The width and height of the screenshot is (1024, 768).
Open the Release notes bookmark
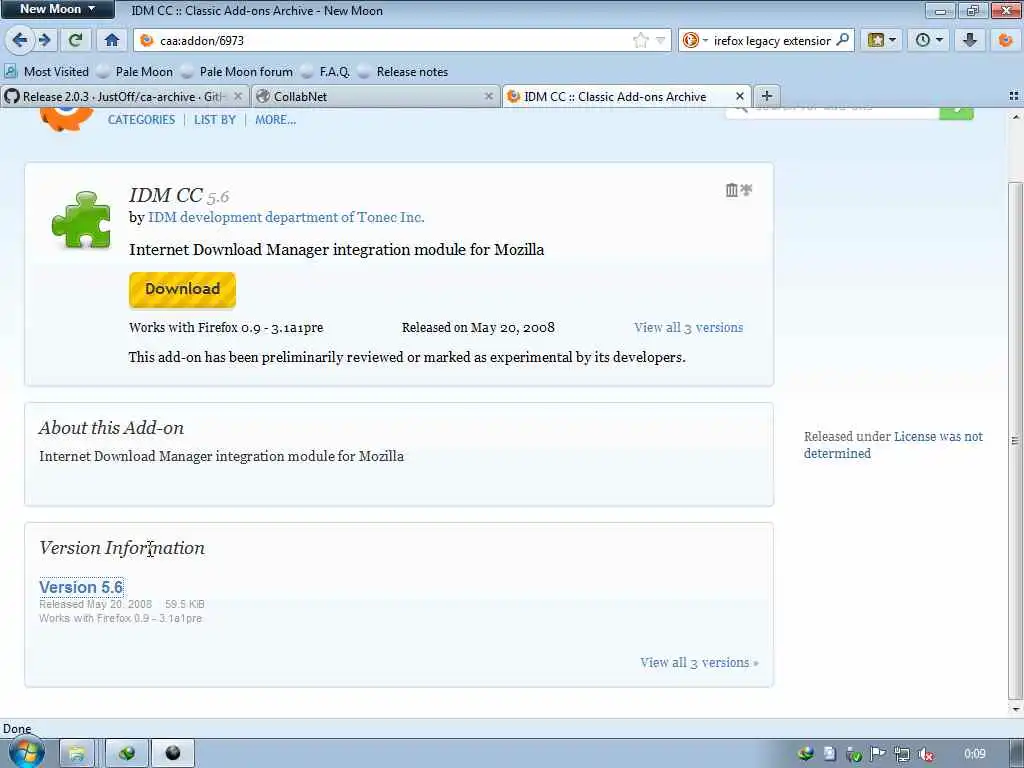[403, 72]
